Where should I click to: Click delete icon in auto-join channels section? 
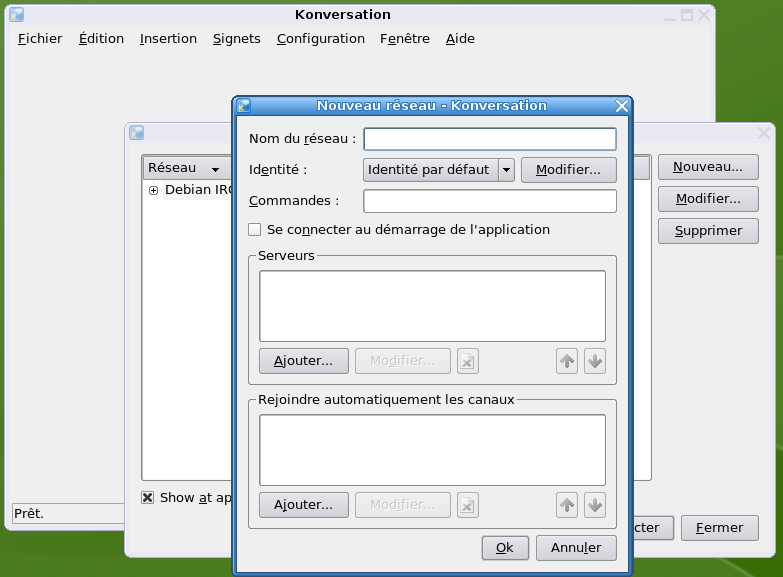(467, 505)
